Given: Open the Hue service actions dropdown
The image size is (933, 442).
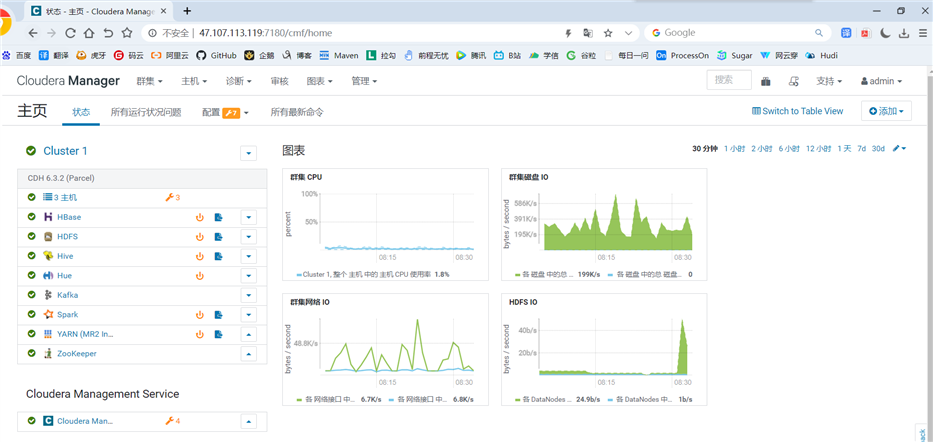Looking at the screenshot, I should pyautogui.click(x=248, y=276).
